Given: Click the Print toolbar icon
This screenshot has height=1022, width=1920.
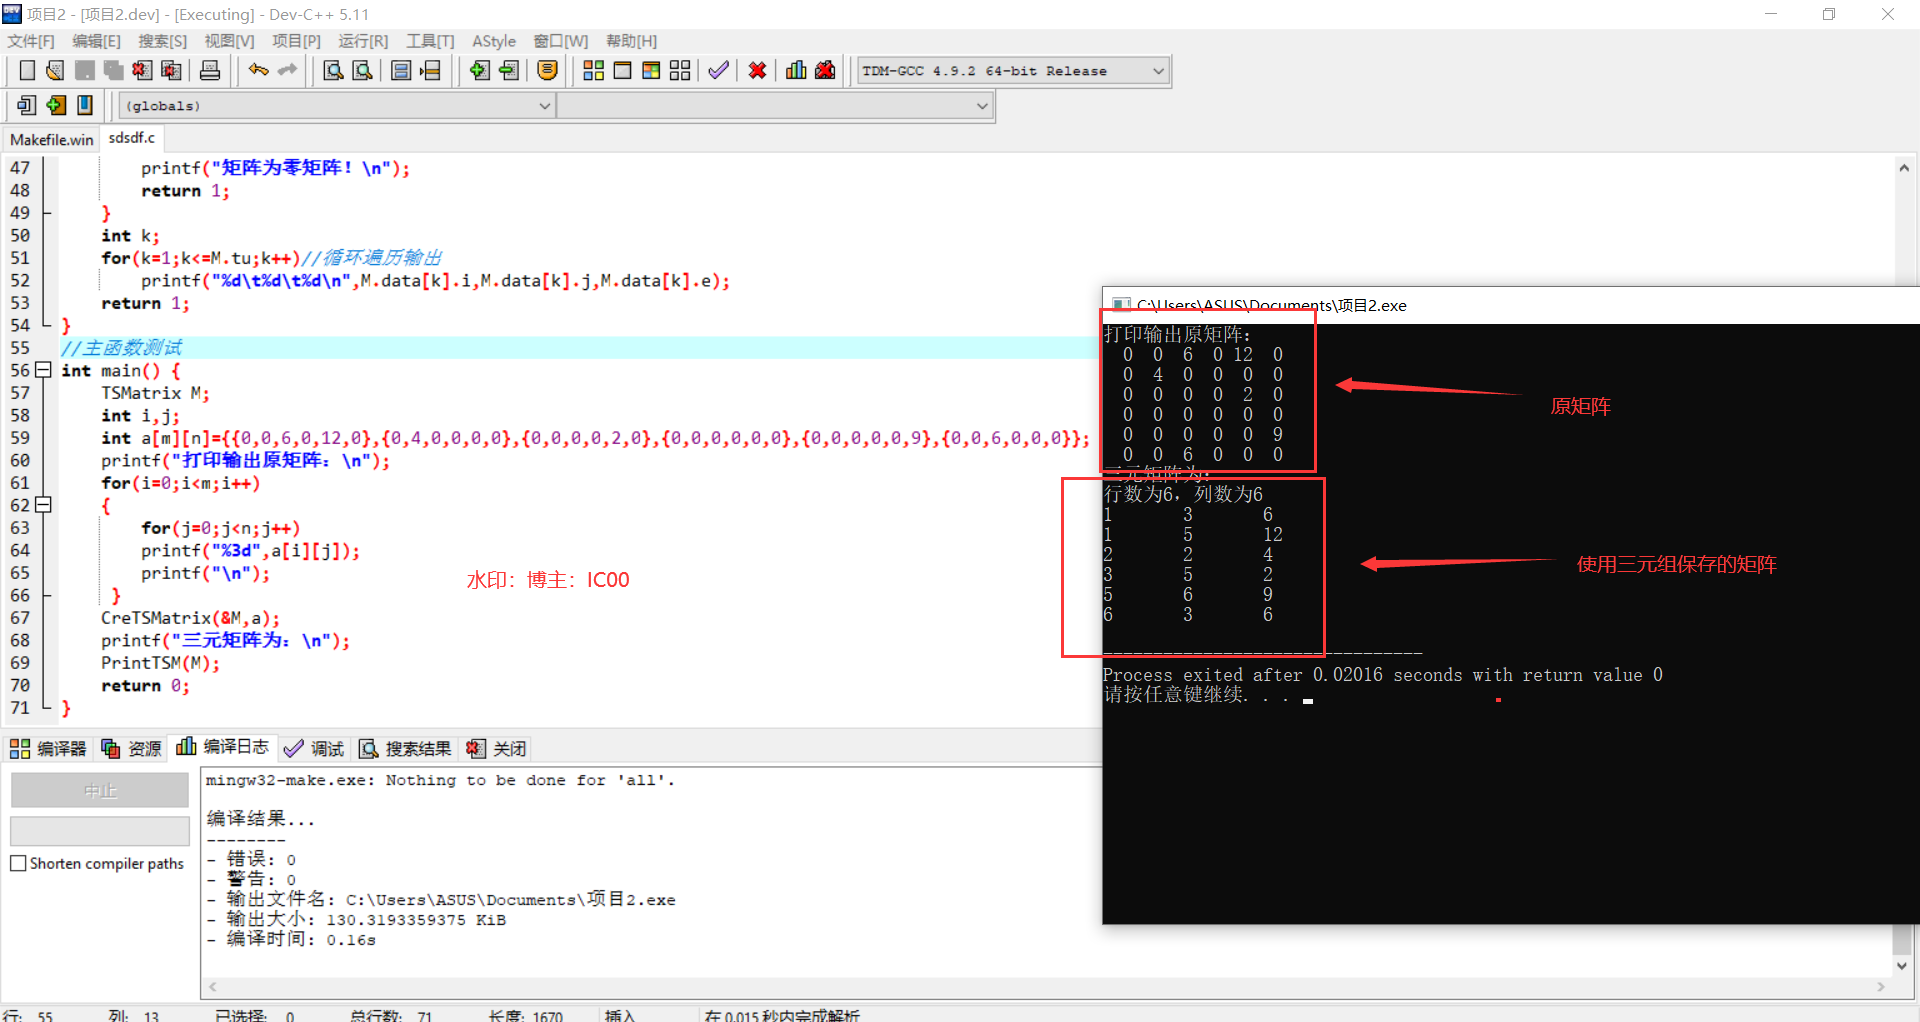Looking at the screenshot, I should click(x=210, y=70).
